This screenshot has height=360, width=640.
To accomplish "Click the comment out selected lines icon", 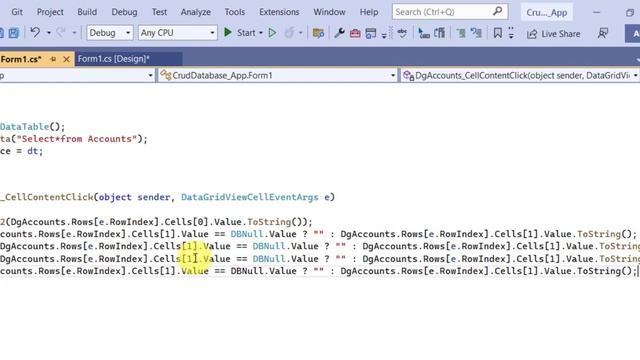I will click(x=461, y=33).
